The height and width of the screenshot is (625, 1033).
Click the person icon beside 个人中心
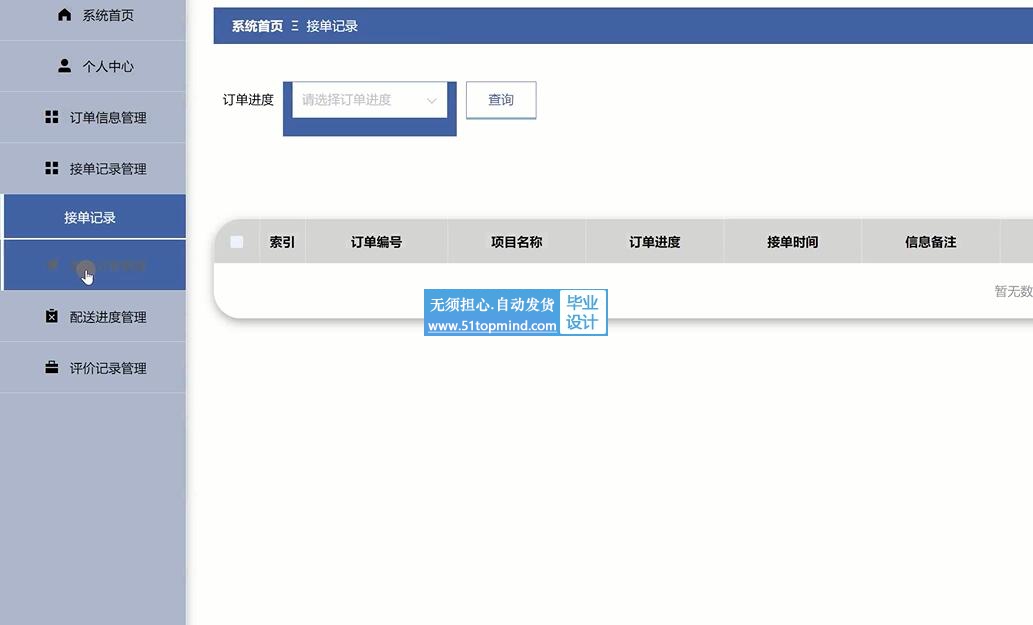point(64,66)
